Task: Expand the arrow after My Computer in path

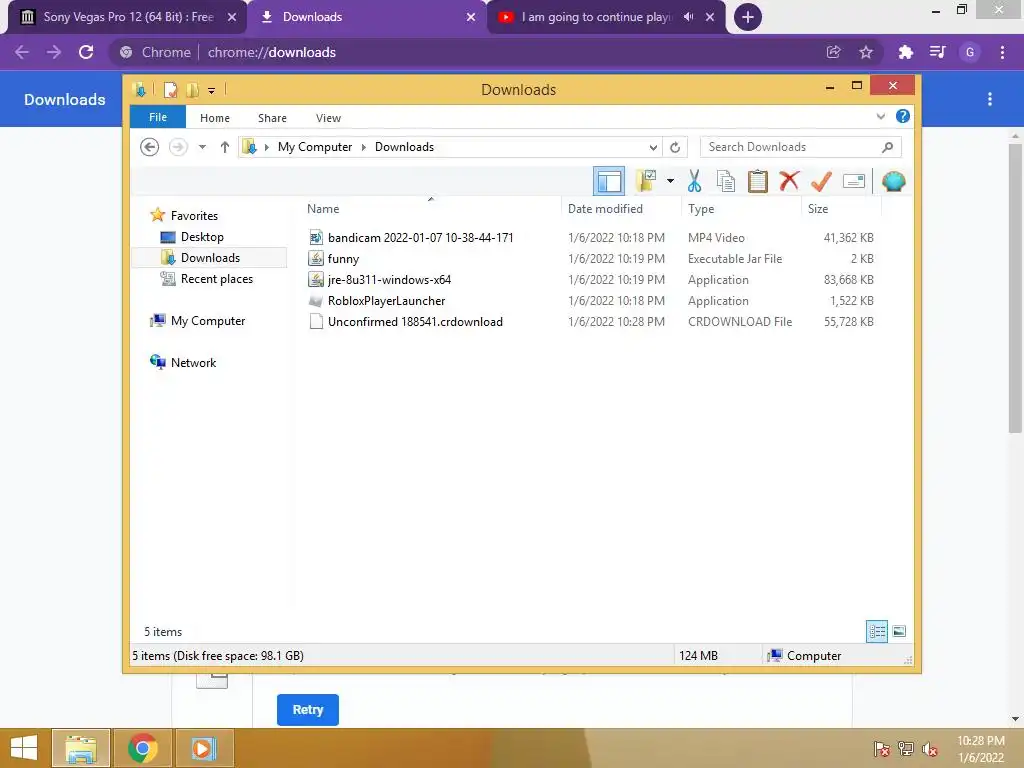Action: tap(364, 147)
